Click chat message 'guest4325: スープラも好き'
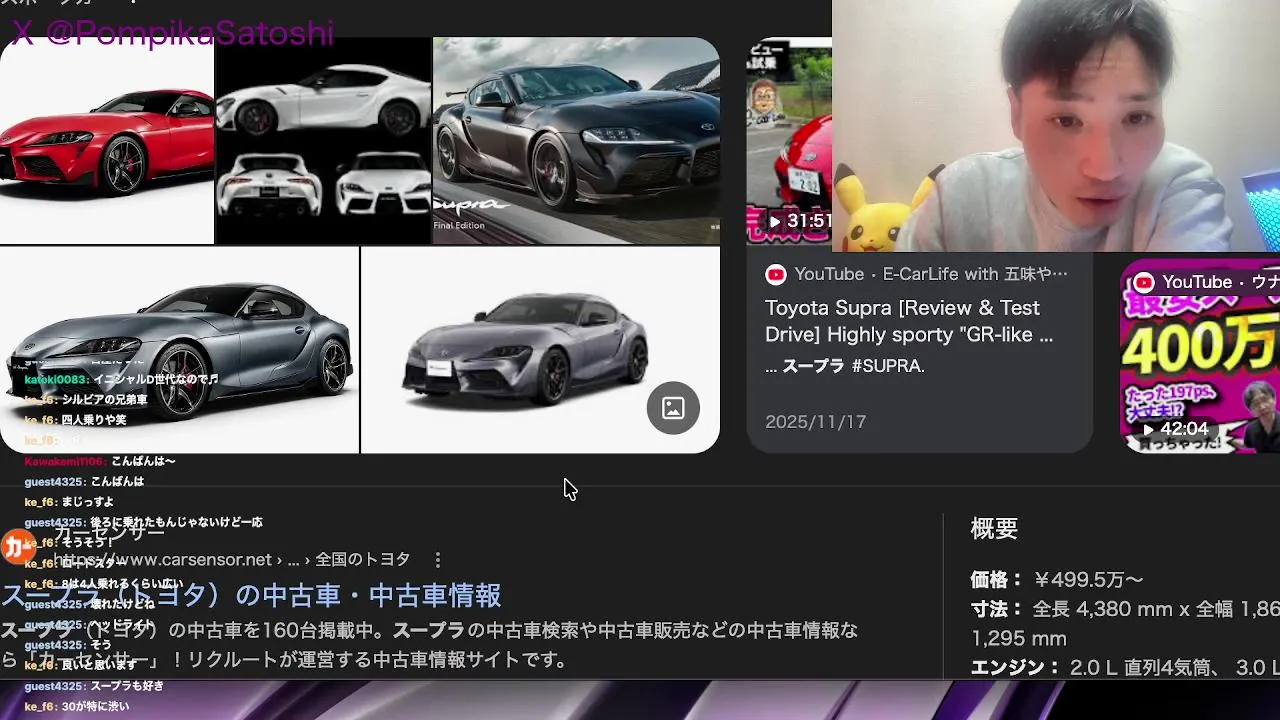This screenshot has height=720, width=1280. click(94, 686)
